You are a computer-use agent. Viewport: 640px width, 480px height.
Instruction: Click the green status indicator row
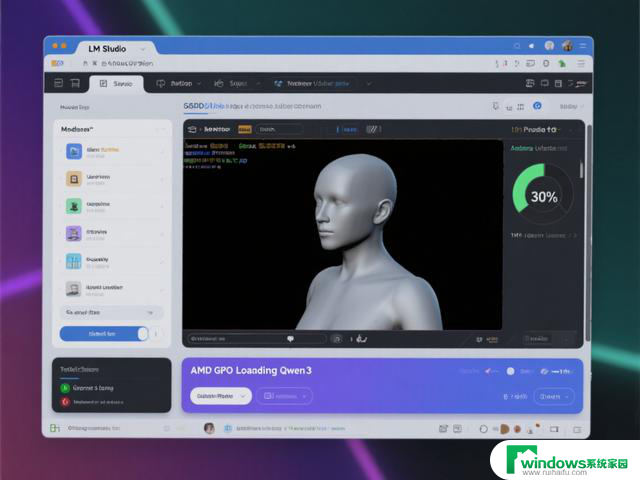[87, 388]
